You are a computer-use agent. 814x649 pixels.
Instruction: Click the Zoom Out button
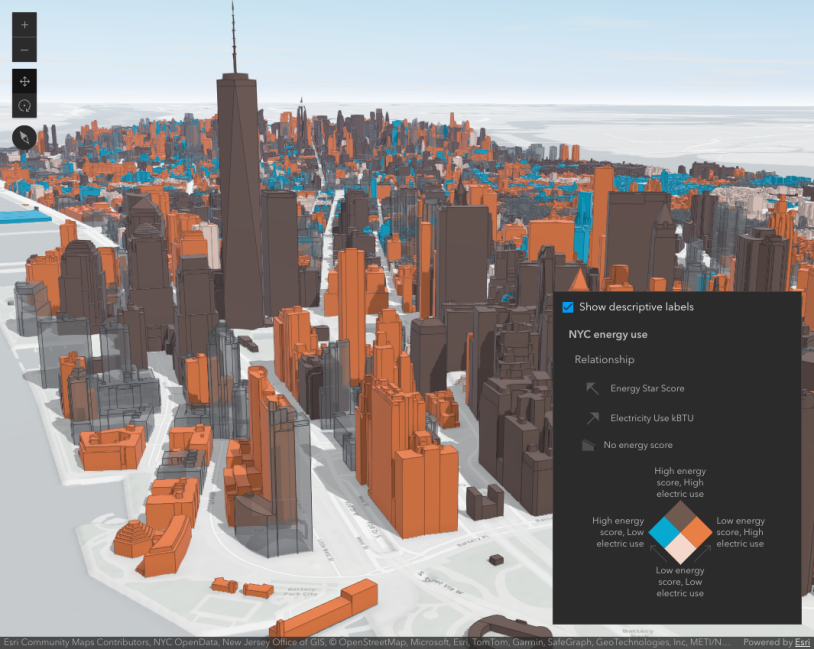point(22,49)
